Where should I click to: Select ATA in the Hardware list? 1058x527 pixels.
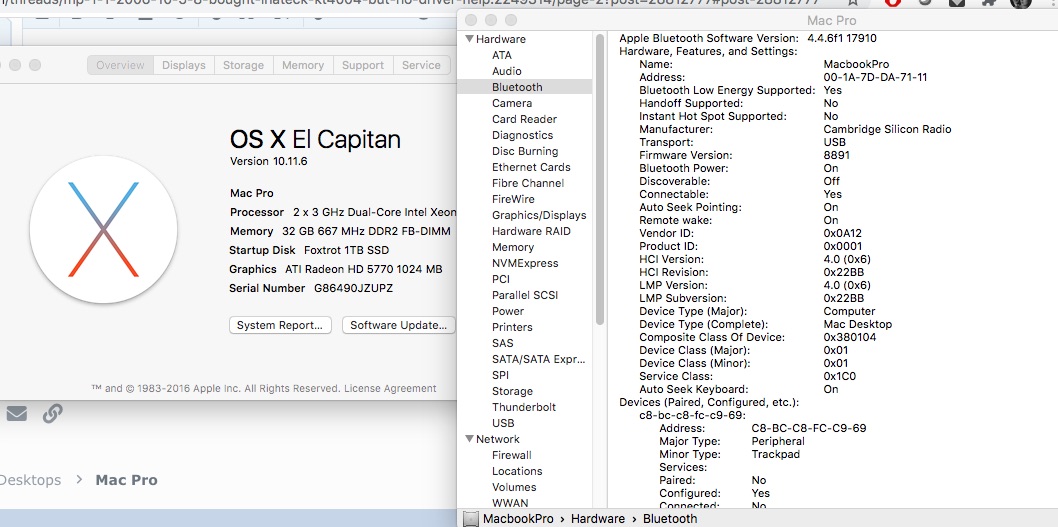point(501,55)
